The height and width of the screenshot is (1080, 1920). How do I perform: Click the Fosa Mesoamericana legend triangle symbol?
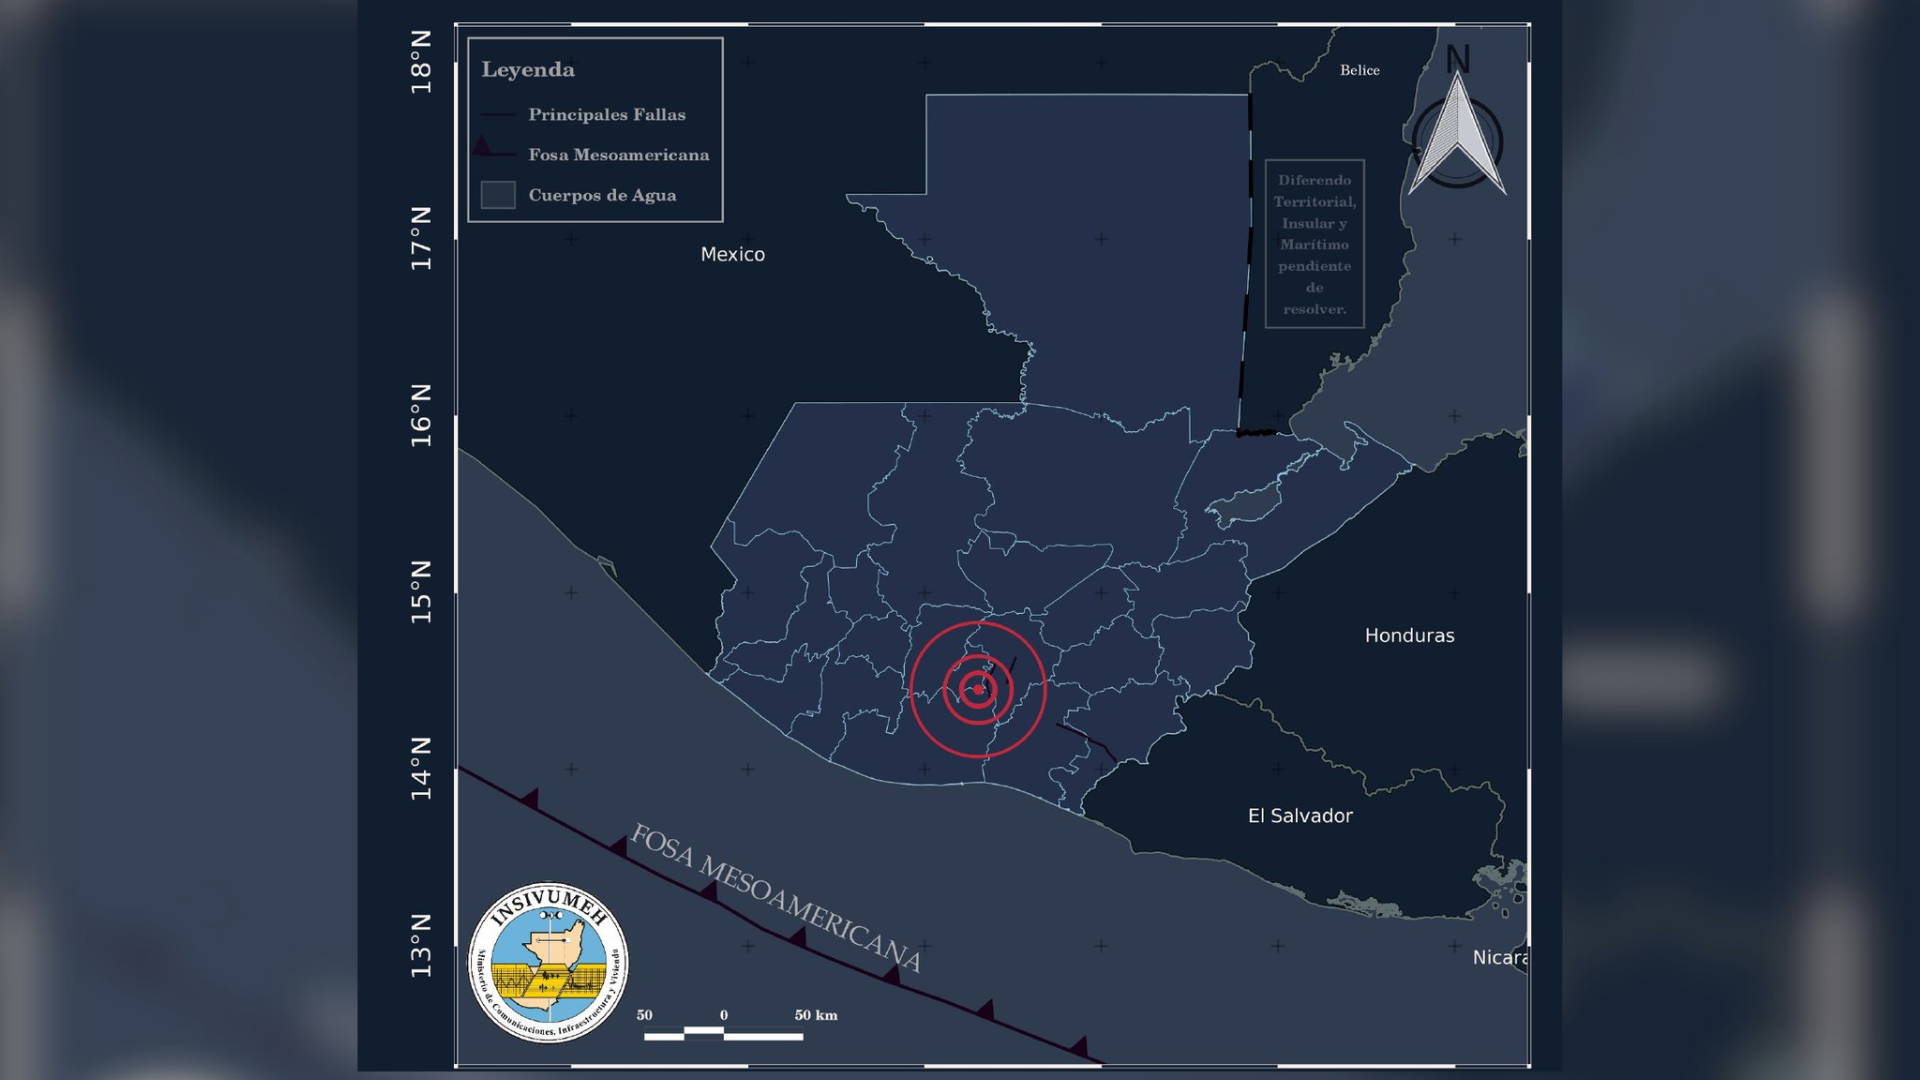[483, 148]
